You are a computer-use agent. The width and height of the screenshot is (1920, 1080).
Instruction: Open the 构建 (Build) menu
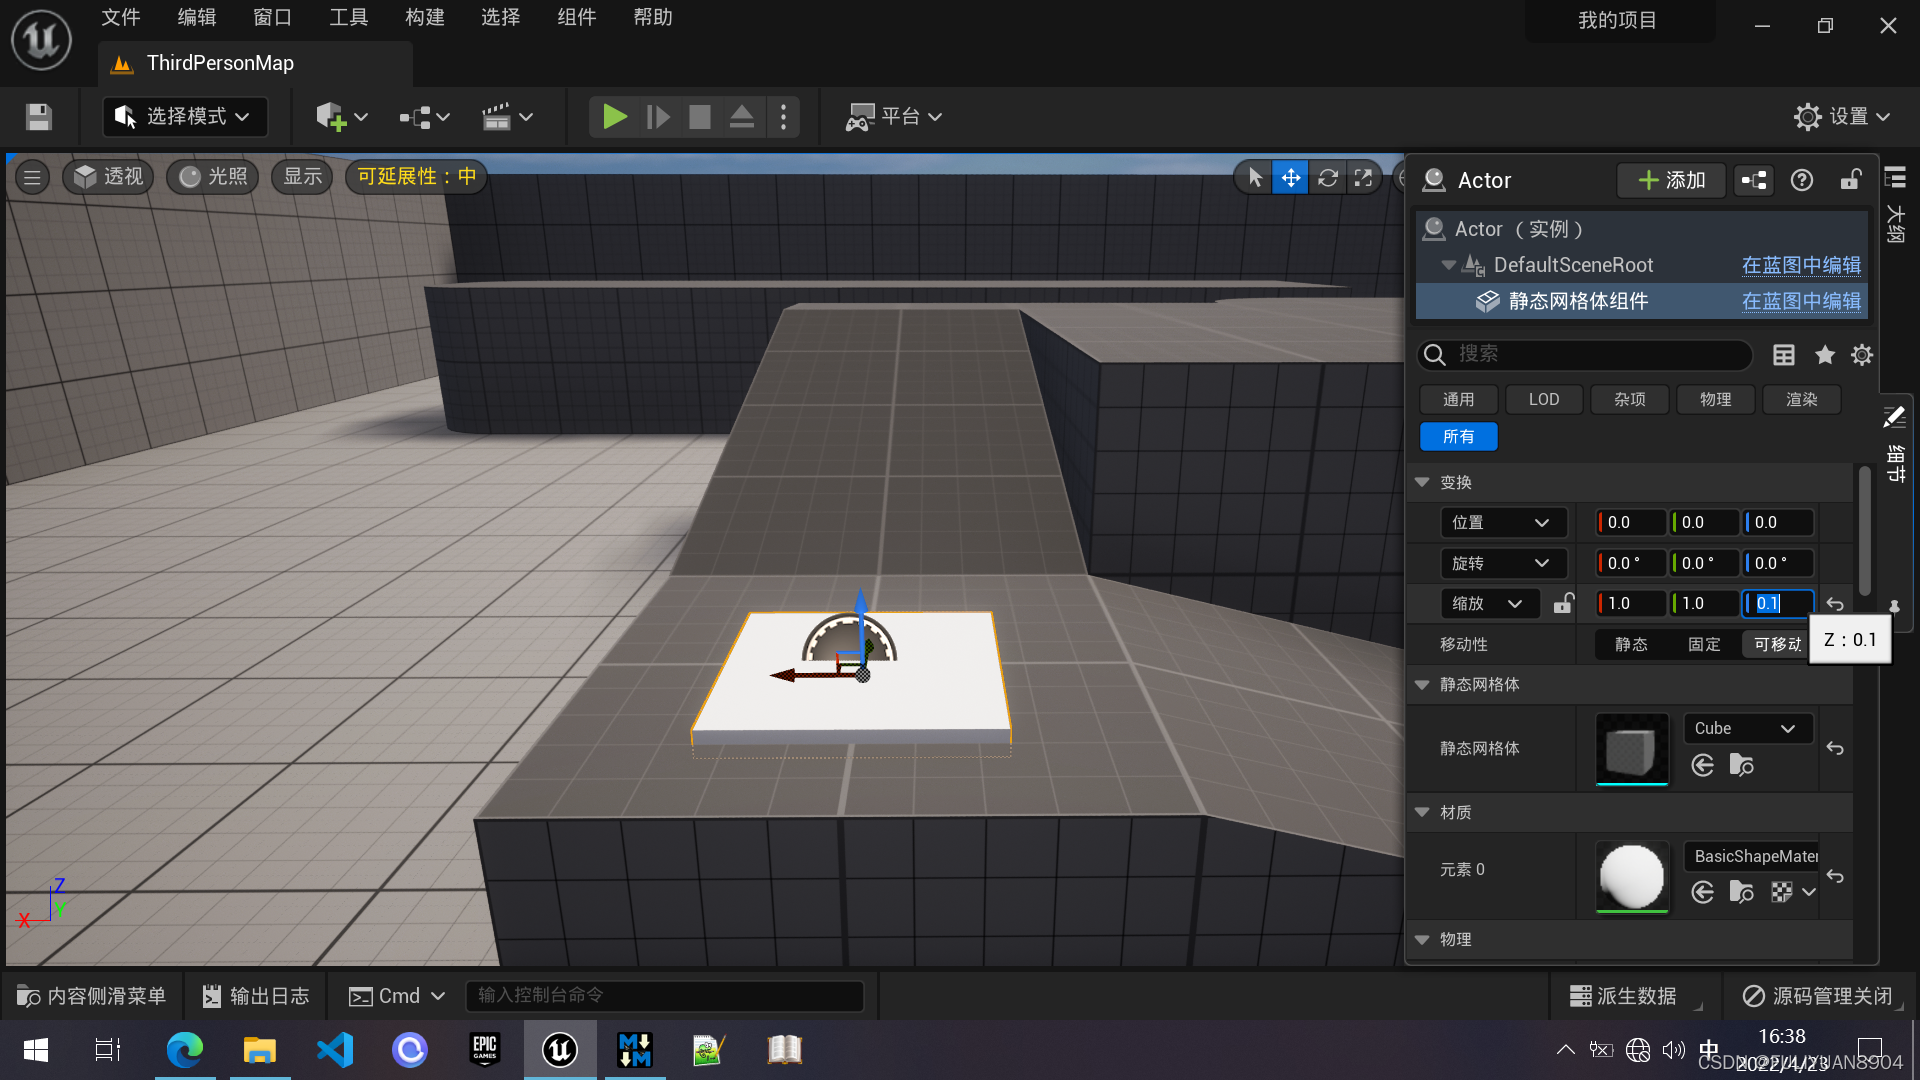point(425,17)
